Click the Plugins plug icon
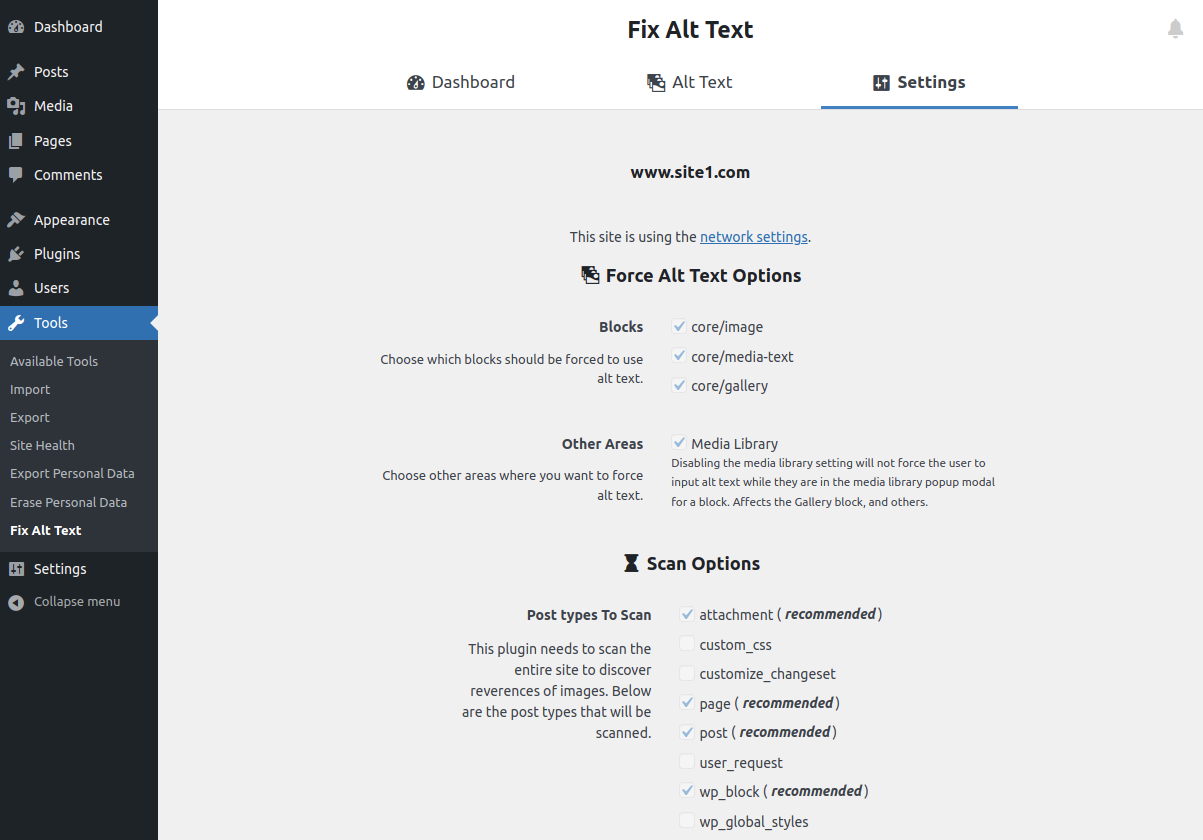This screenshot has width=1203, height=840. (16, 254)
